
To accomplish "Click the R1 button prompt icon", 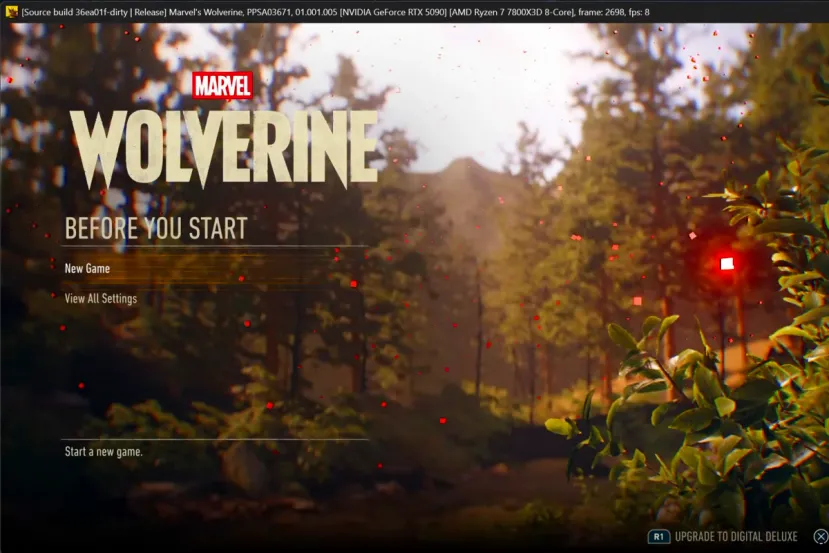I will (658, 537).
